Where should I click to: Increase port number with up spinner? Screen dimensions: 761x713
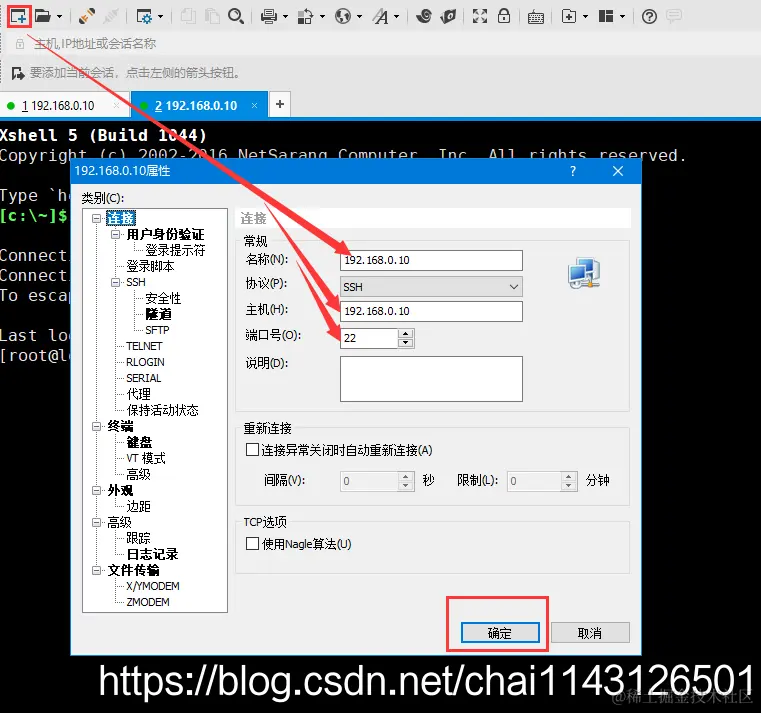click(405, 333)
